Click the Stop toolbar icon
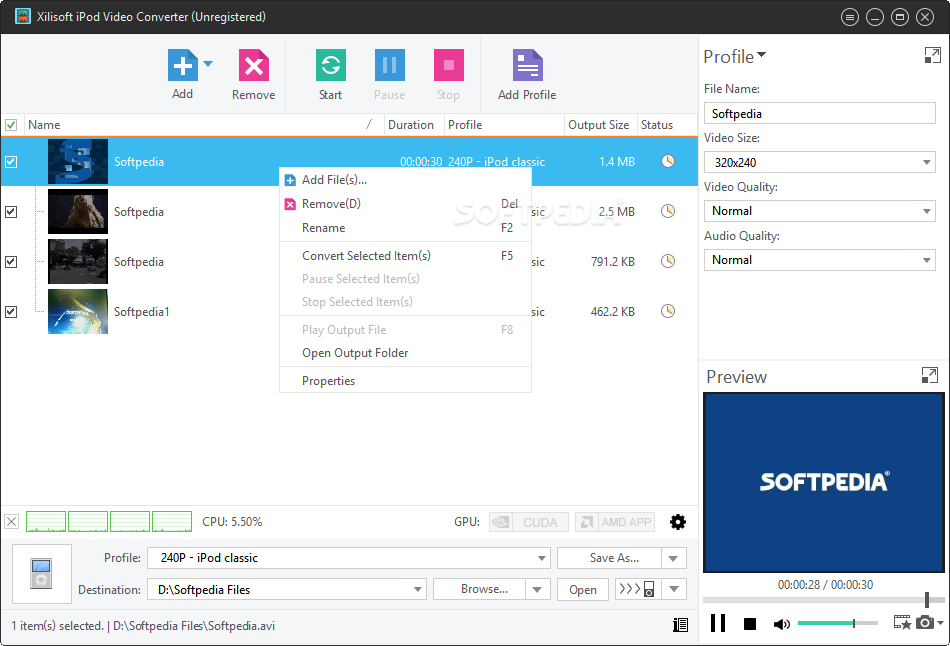The width and height of the screenshot is (950, 646). click(x=448, y=65)
